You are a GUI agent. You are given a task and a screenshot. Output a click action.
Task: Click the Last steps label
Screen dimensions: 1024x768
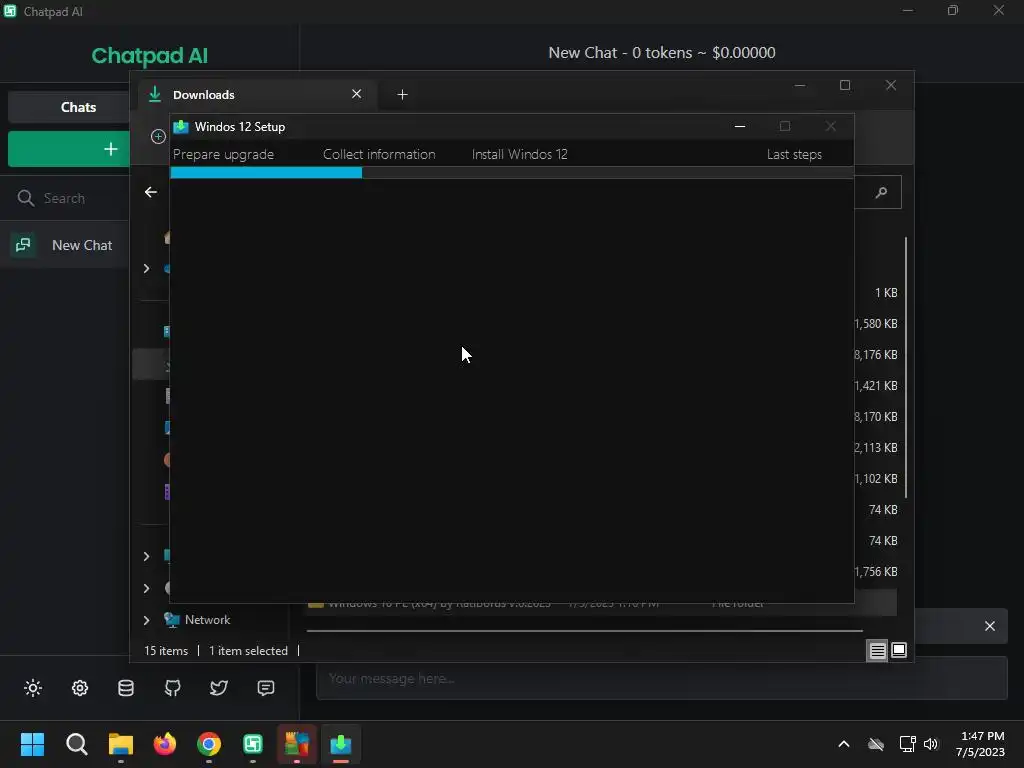[794, 155]
